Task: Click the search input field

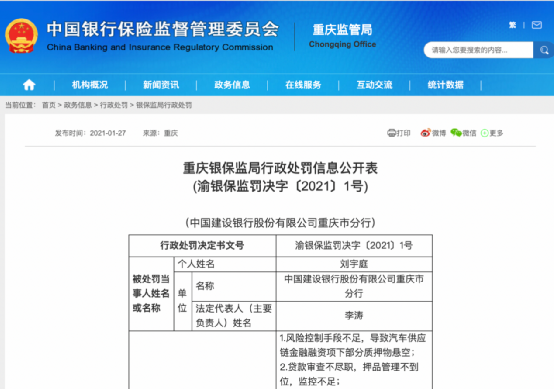Action: 479,50
